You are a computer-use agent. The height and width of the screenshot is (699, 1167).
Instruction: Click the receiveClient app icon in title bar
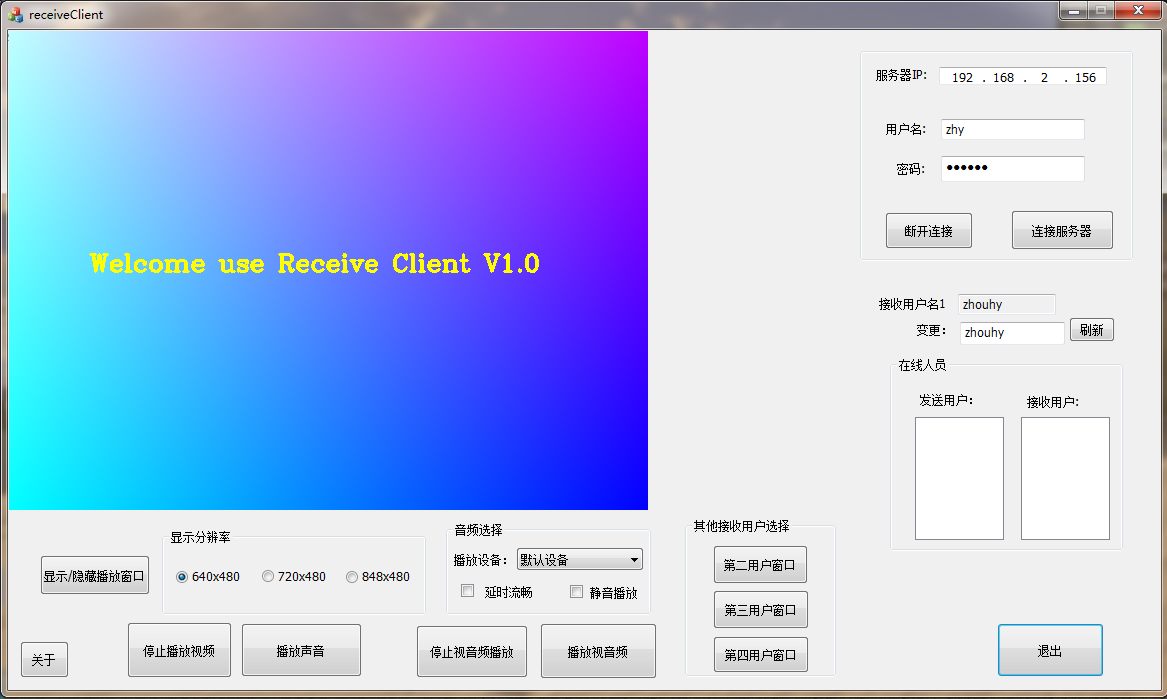(x=16, y=15)
